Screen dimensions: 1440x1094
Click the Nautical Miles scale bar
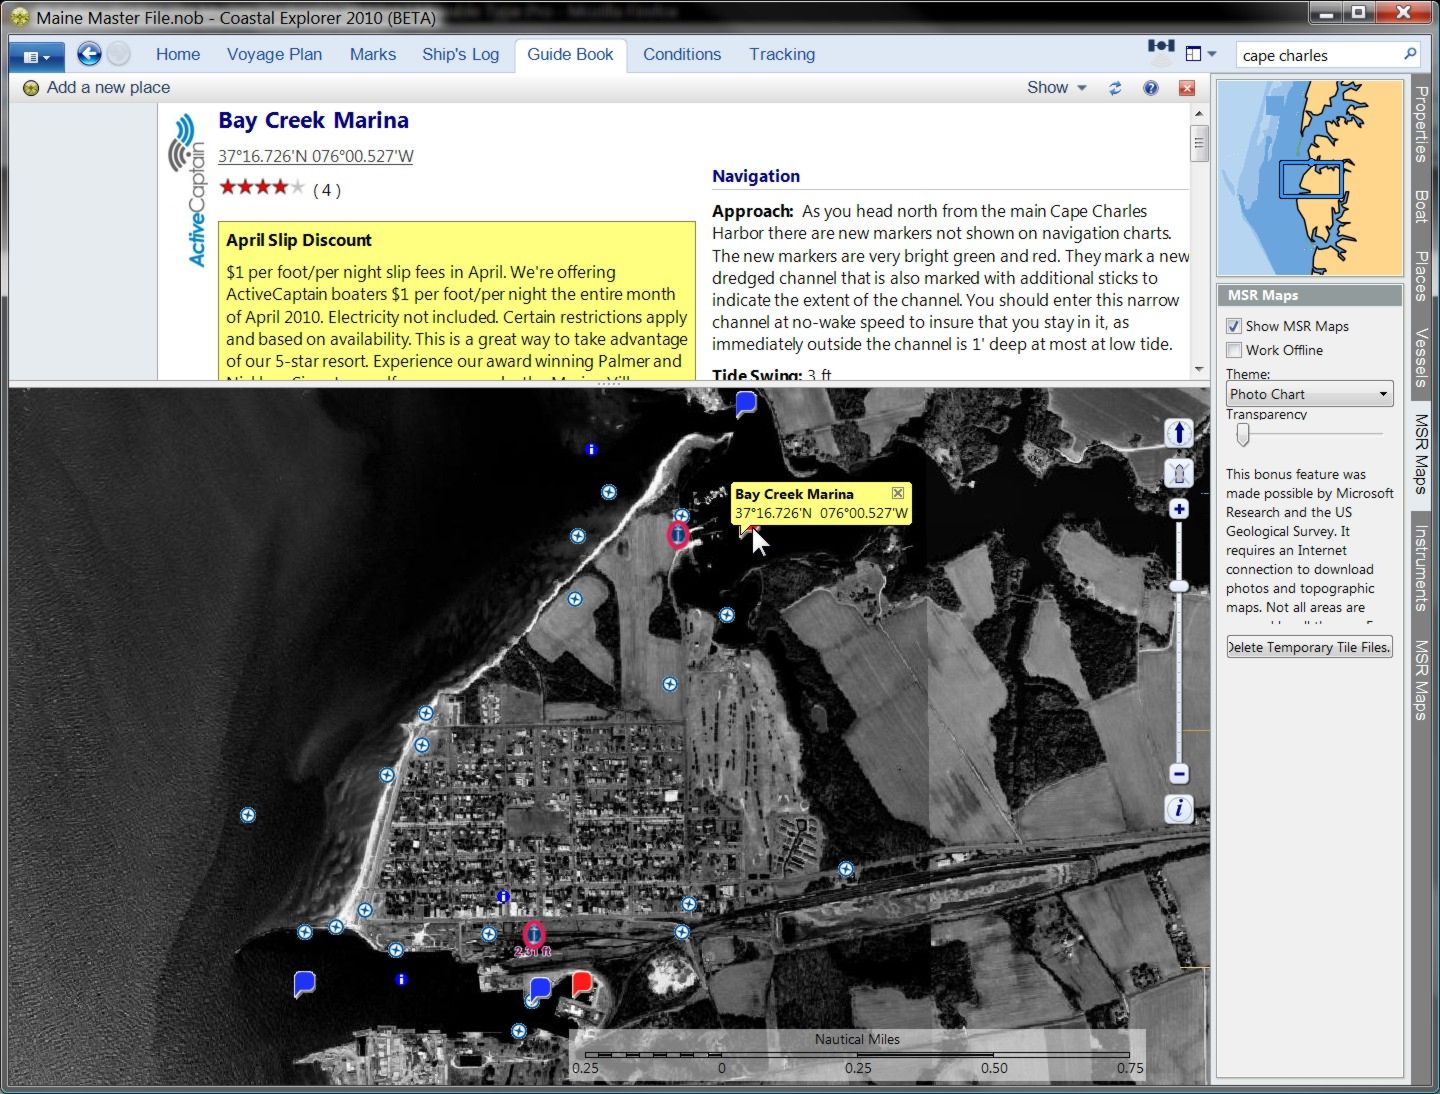coord(857,1056)
